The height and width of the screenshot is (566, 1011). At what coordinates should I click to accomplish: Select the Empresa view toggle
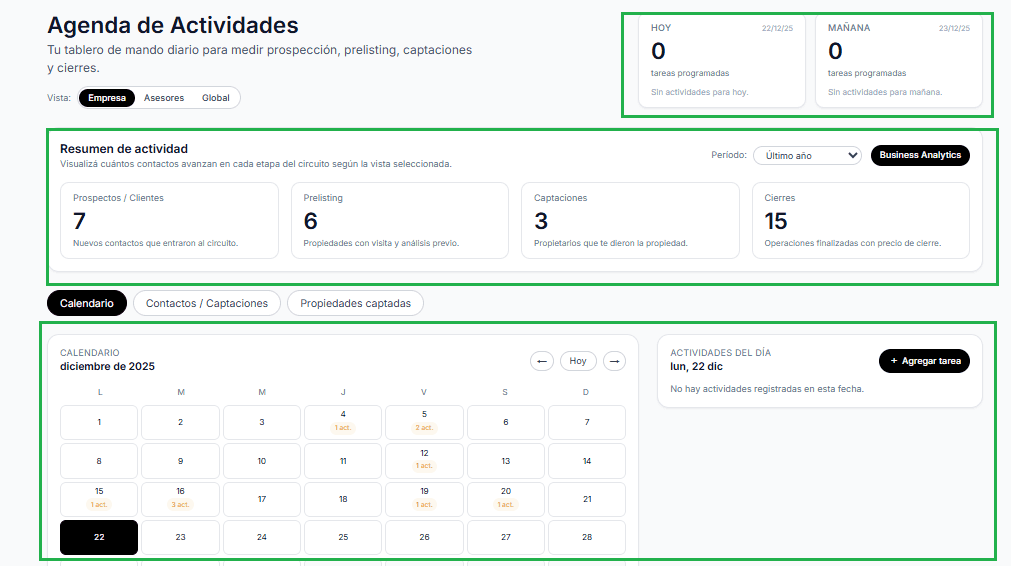click(107, 98)
